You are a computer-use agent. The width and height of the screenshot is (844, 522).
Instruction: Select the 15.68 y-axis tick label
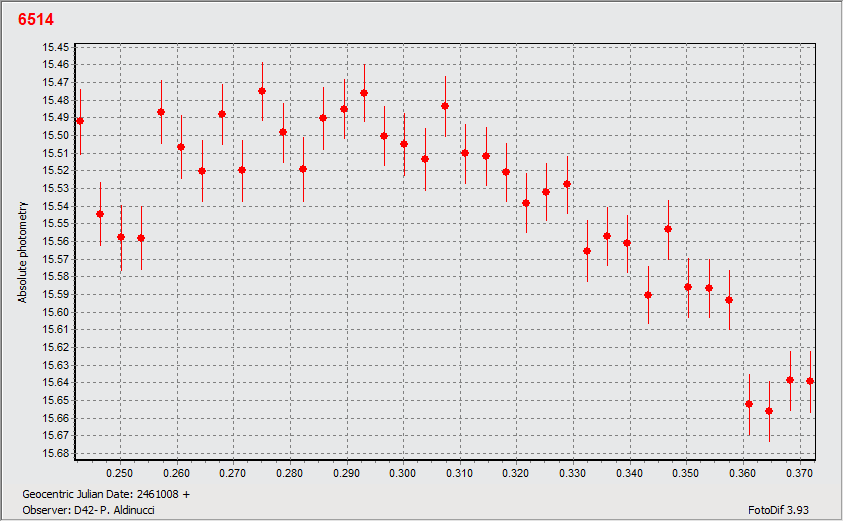coord(56,453)
